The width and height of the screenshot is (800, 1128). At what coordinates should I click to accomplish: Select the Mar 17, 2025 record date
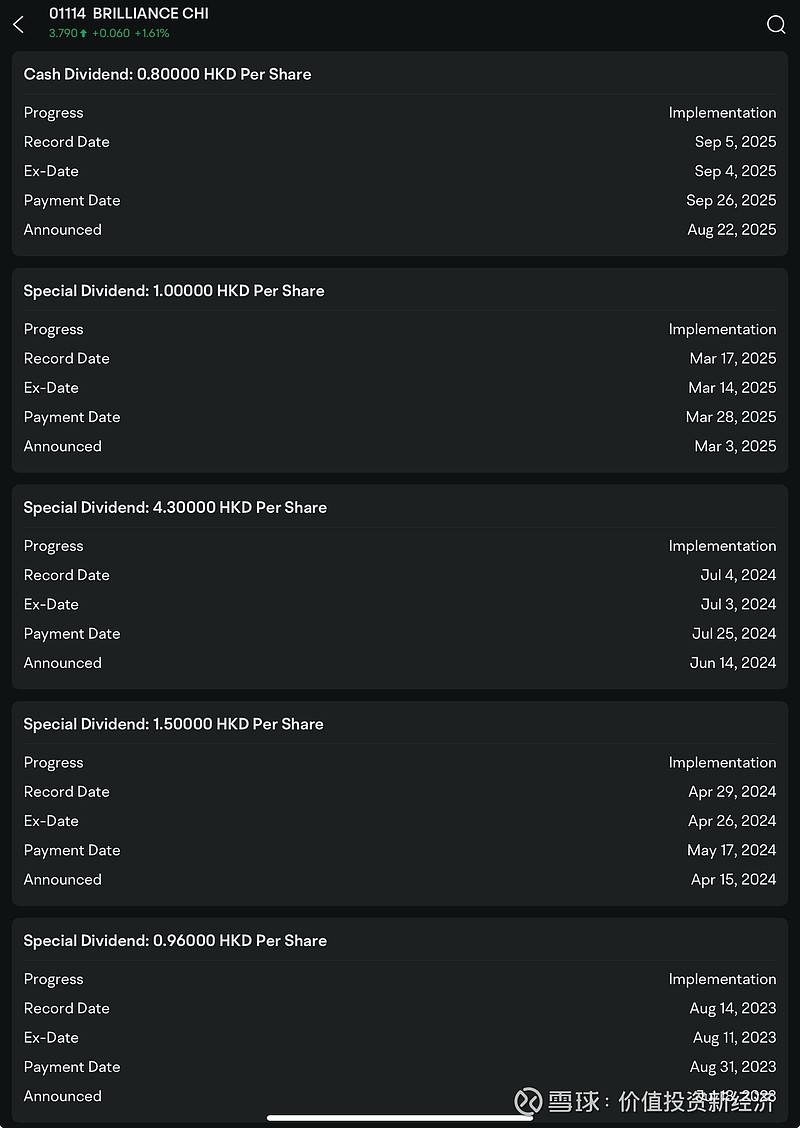click(x=733, y=358)
